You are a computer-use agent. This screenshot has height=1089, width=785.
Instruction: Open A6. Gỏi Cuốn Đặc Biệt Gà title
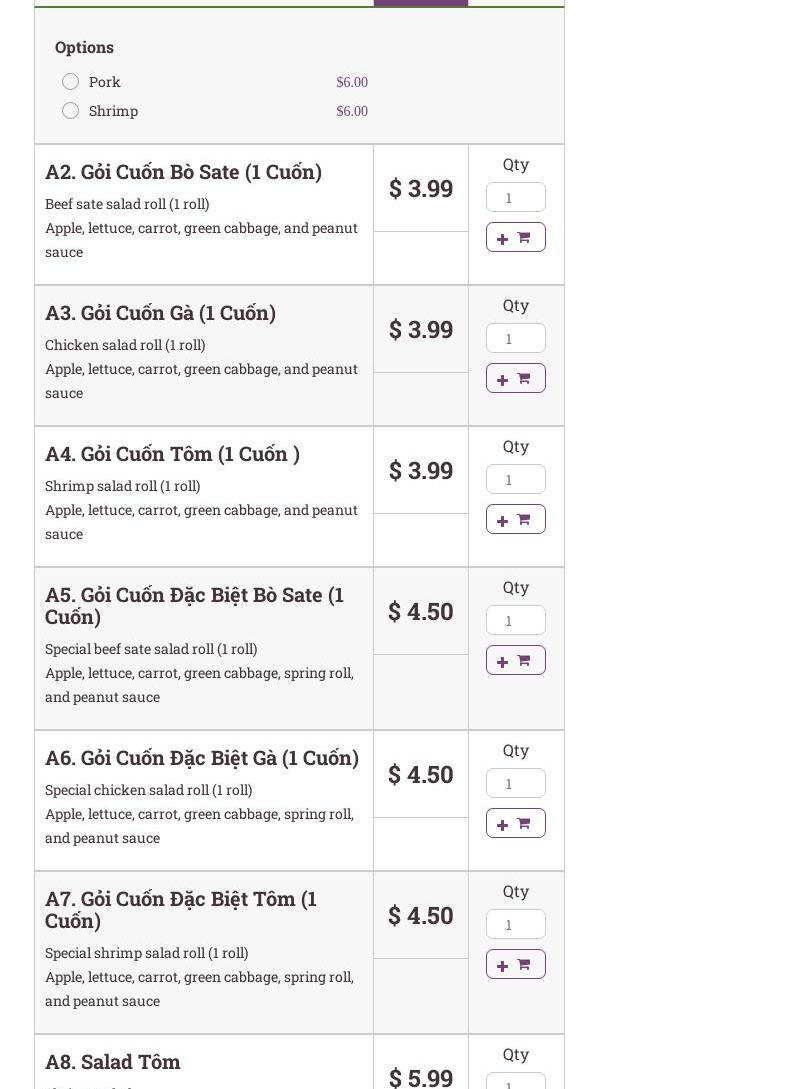[201, 758]
